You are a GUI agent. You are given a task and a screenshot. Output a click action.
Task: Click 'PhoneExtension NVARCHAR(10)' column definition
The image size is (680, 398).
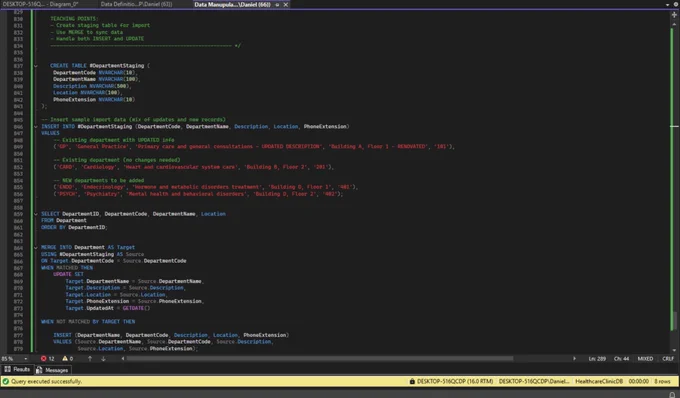point(94,99)
